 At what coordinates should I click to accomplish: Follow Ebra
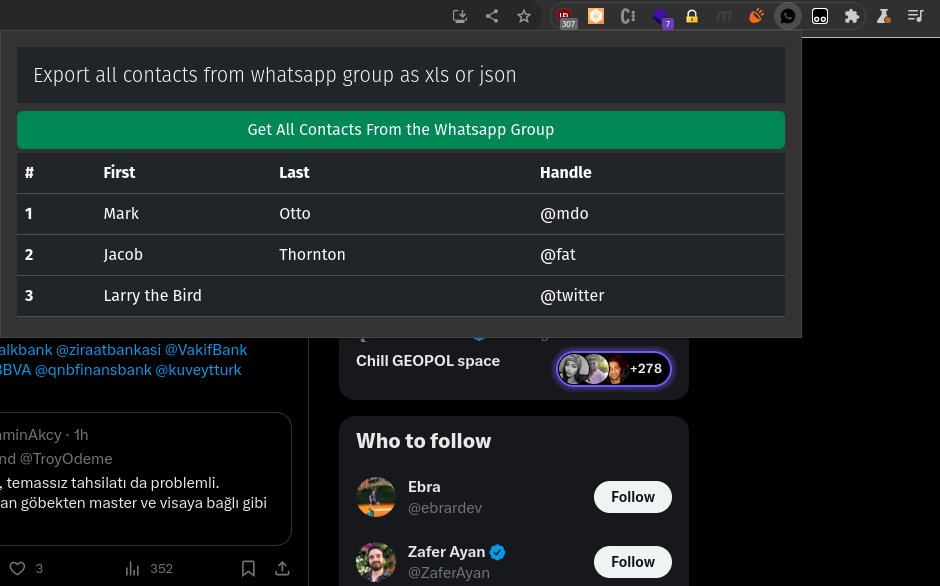[x=632, y=497]
